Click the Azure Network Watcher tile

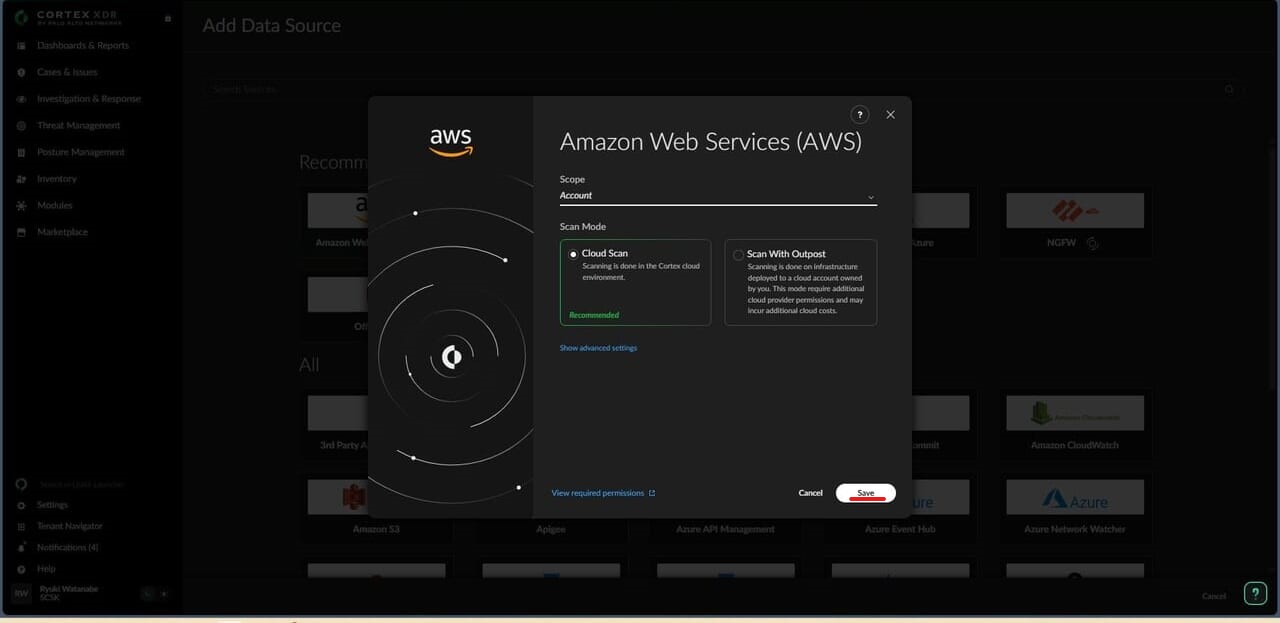pos(1075,508)
